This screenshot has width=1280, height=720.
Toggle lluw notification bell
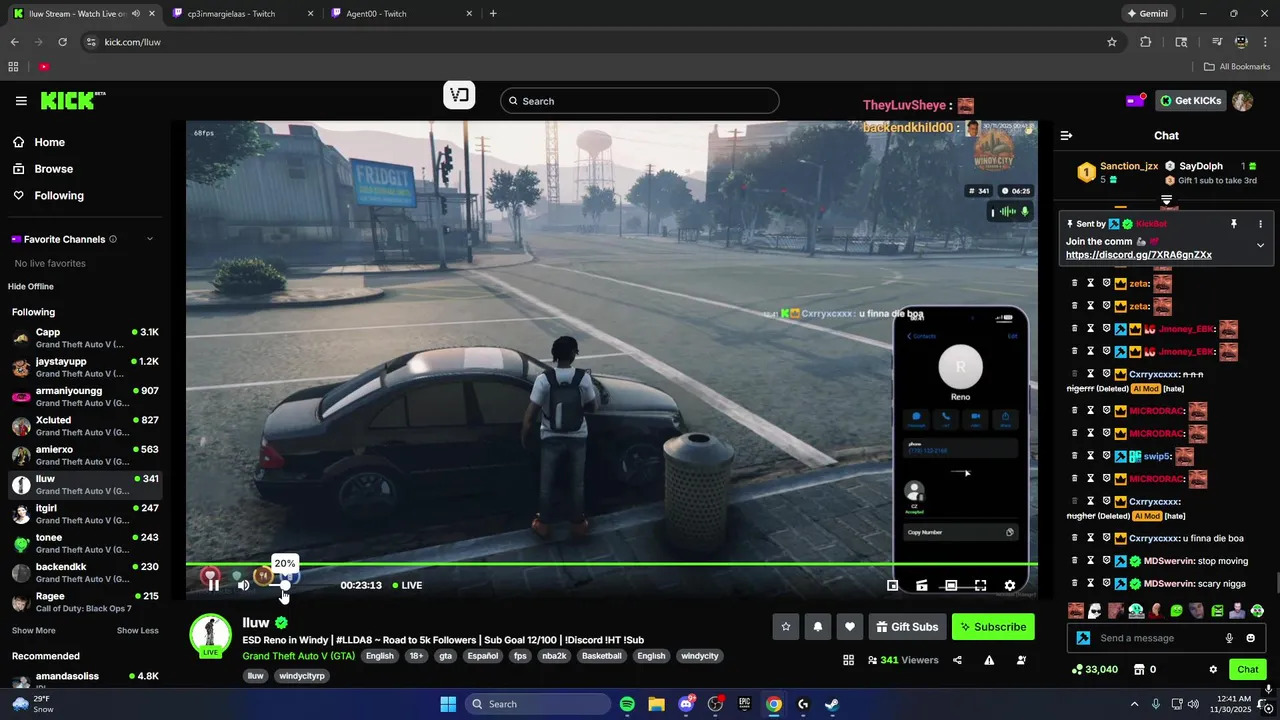point(818,627)
